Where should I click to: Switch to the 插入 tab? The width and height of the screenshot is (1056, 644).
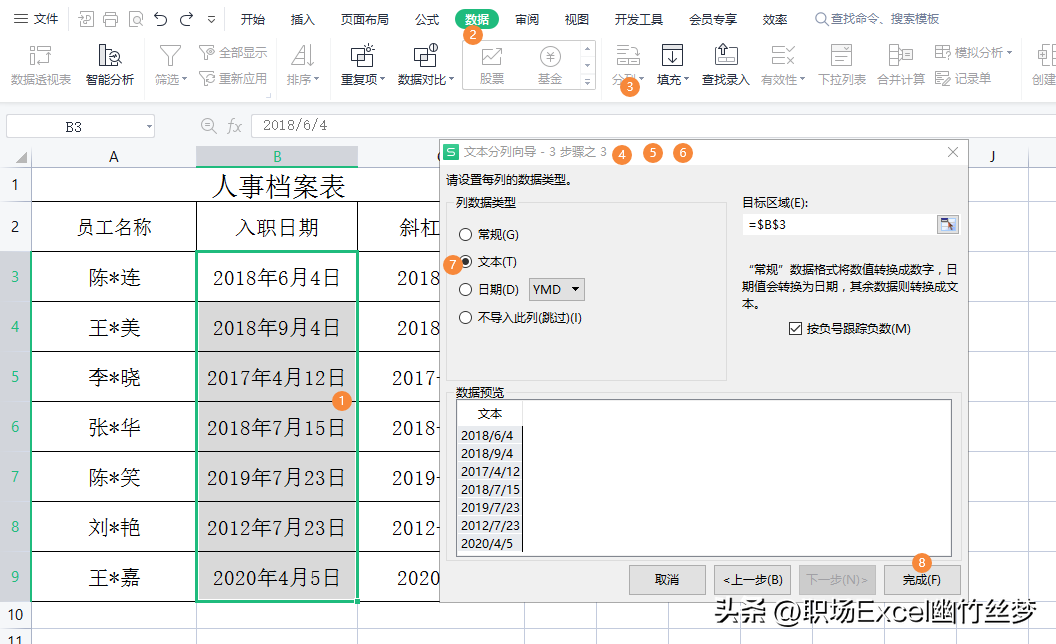[302, 20]
